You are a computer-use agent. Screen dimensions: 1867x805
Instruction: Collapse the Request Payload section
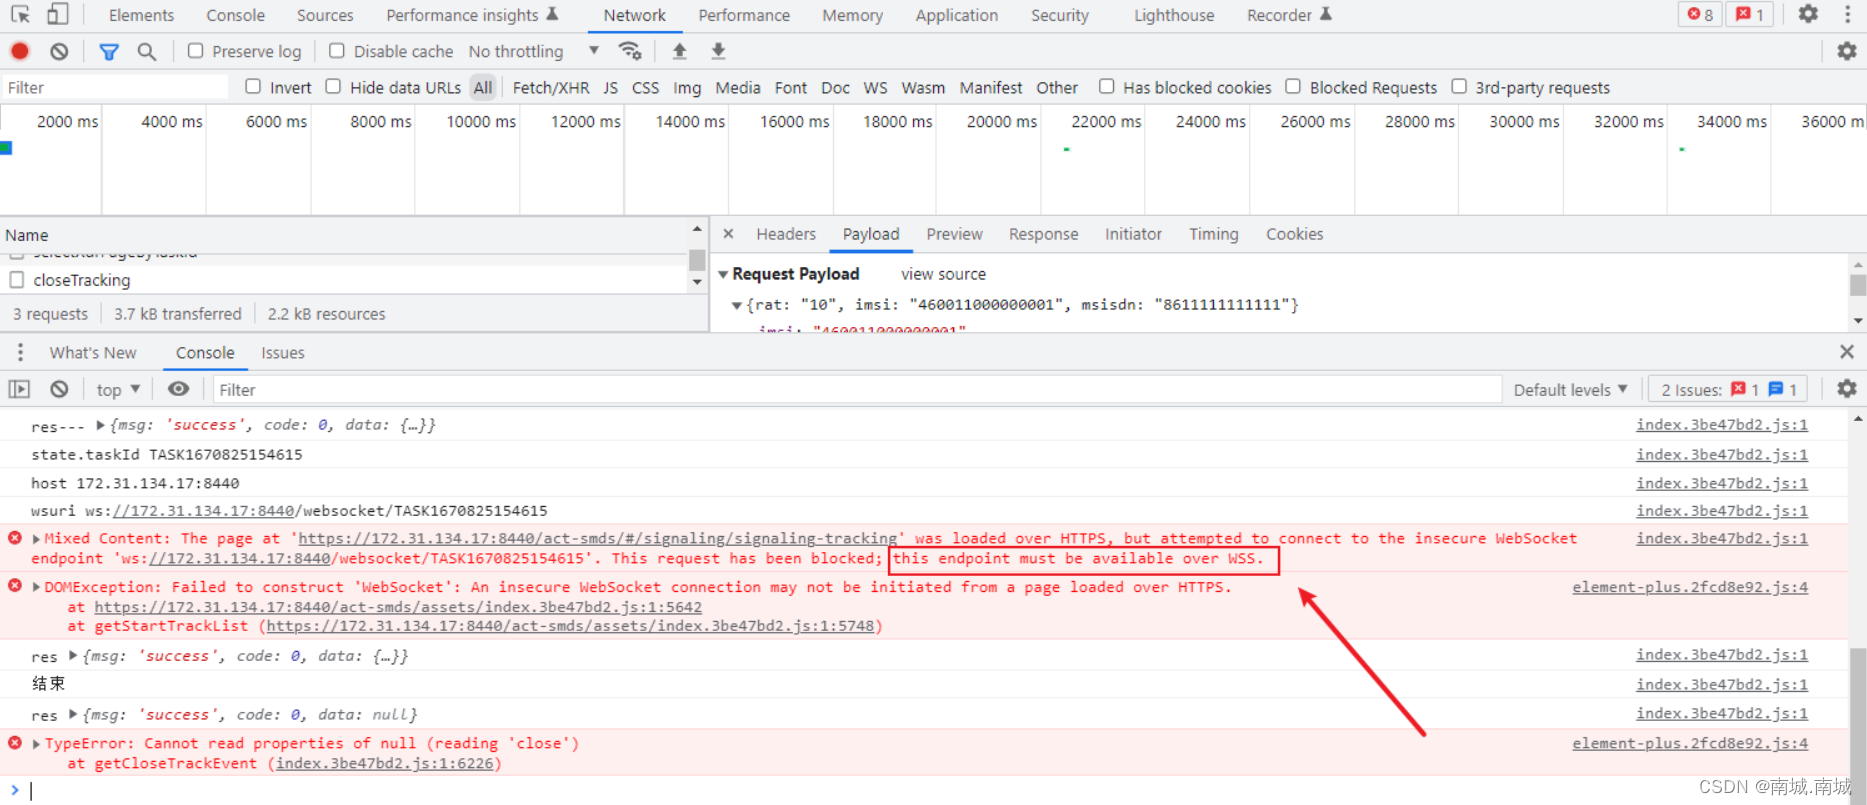click(723, 274)
